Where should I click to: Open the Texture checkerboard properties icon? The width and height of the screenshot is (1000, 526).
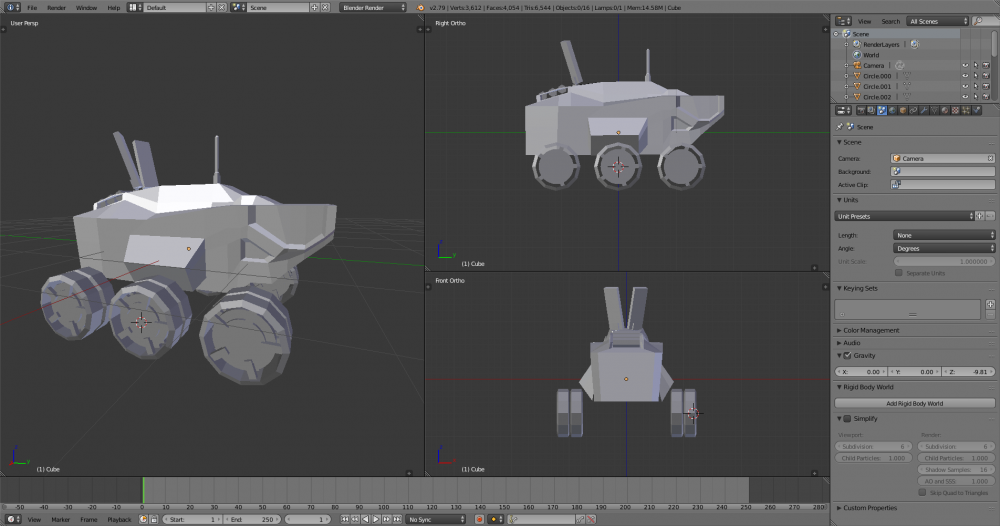955,110
